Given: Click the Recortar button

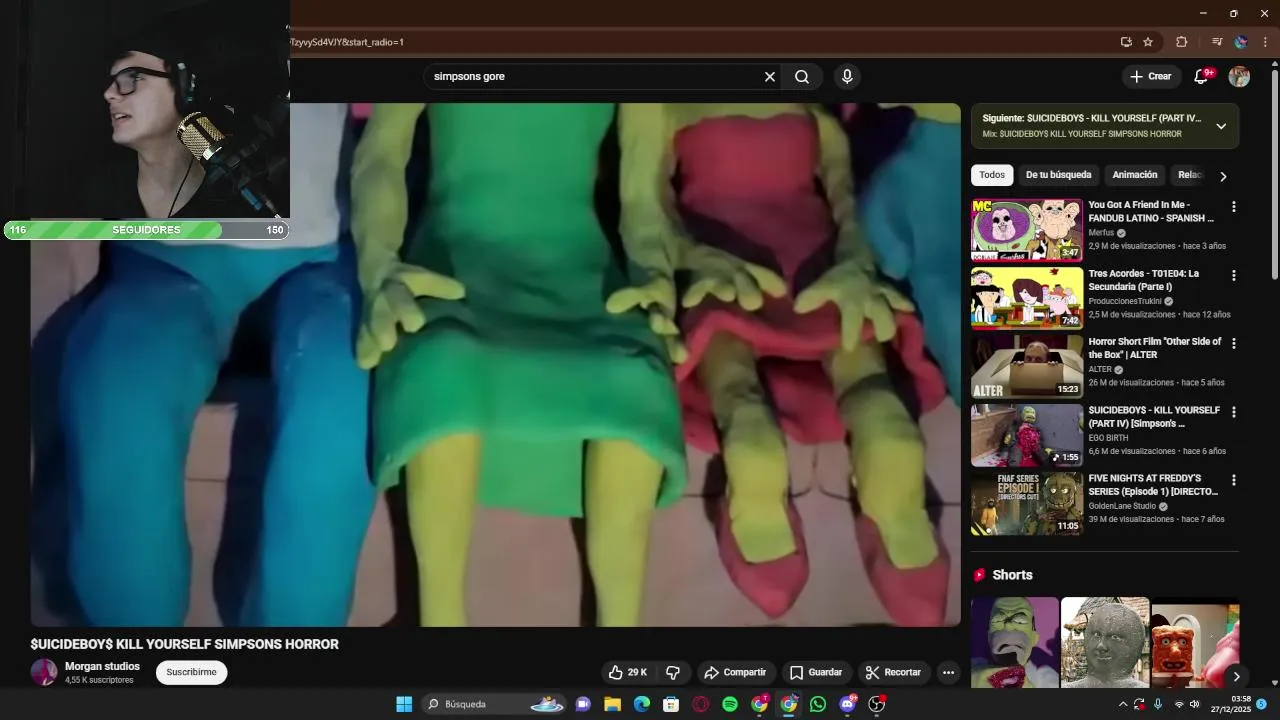Looking at the screenshot, I should coord(893,672).
